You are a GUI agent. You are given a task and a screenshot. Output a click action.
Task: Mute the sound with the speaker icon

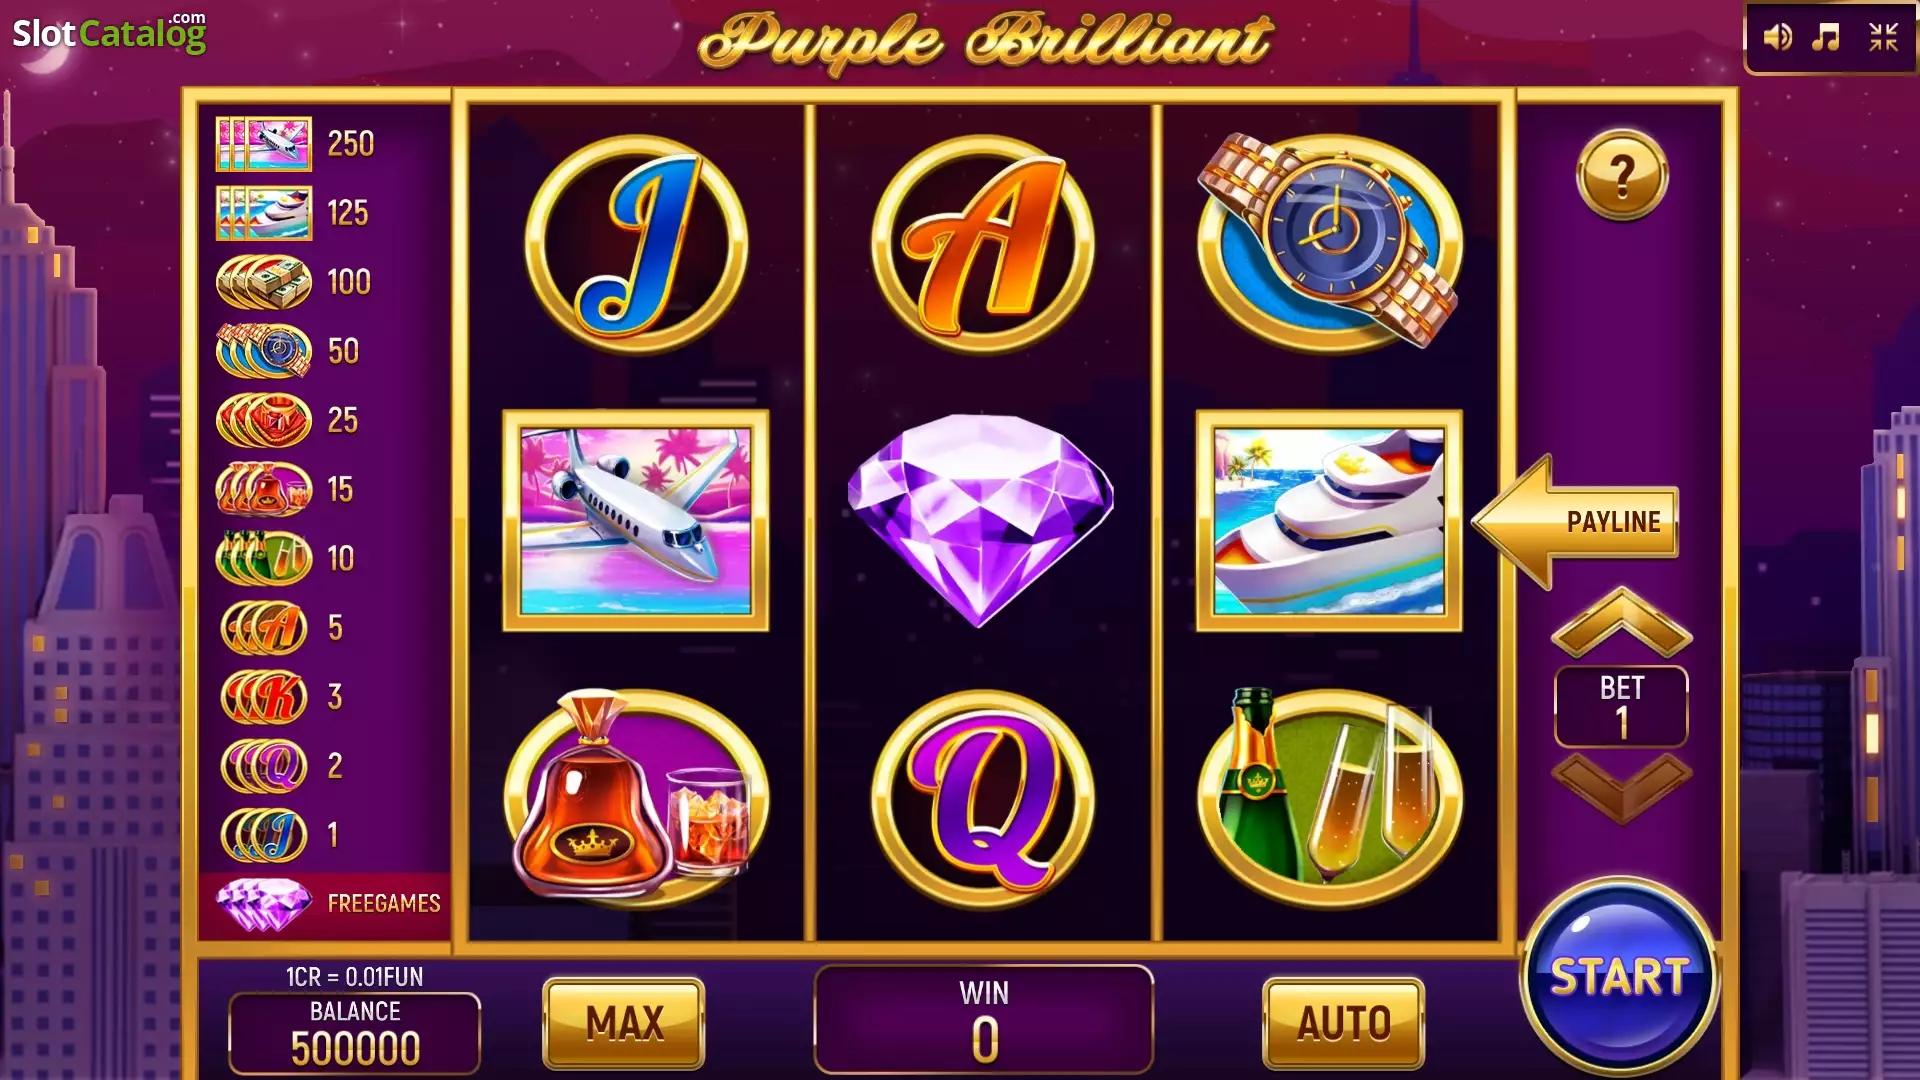1777,38
